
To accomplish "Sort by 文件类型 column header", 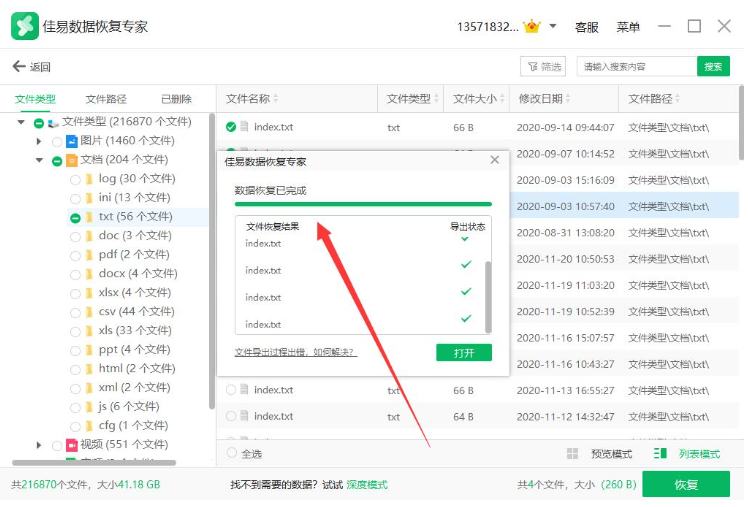I will (x=413, y=99).
